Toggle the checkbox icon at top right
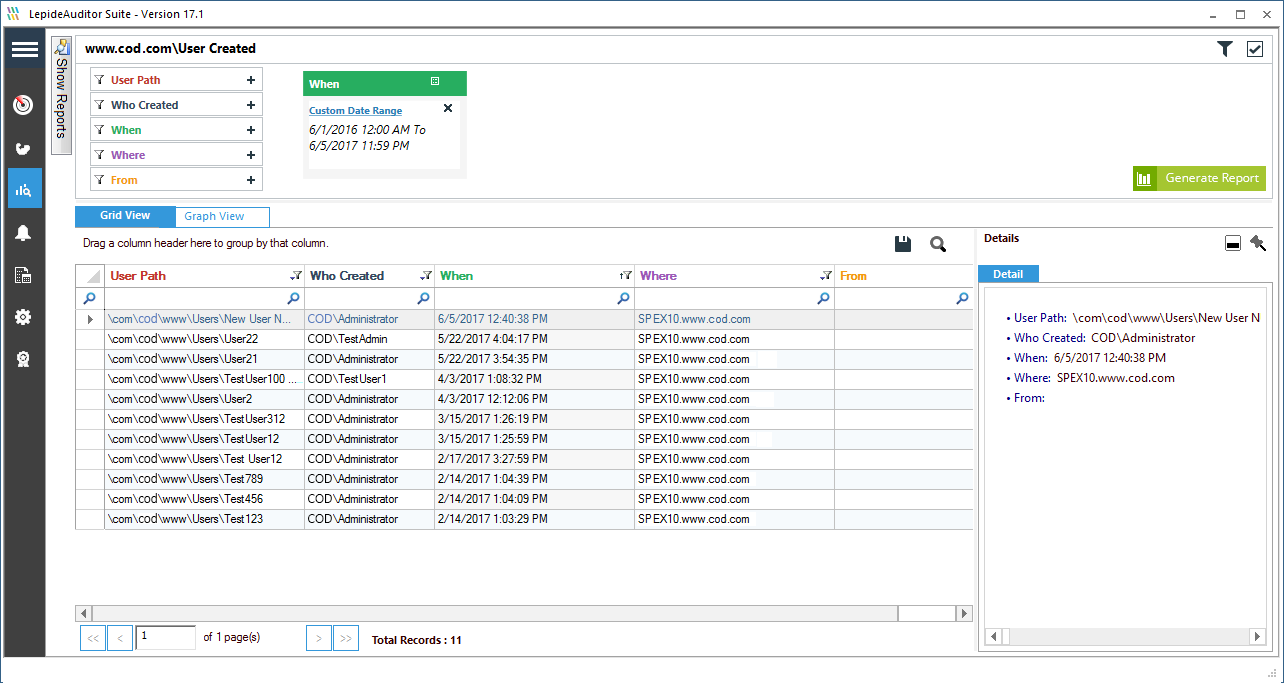Viewport: 1284px width, 683px height. click(x=1255, y=49)
